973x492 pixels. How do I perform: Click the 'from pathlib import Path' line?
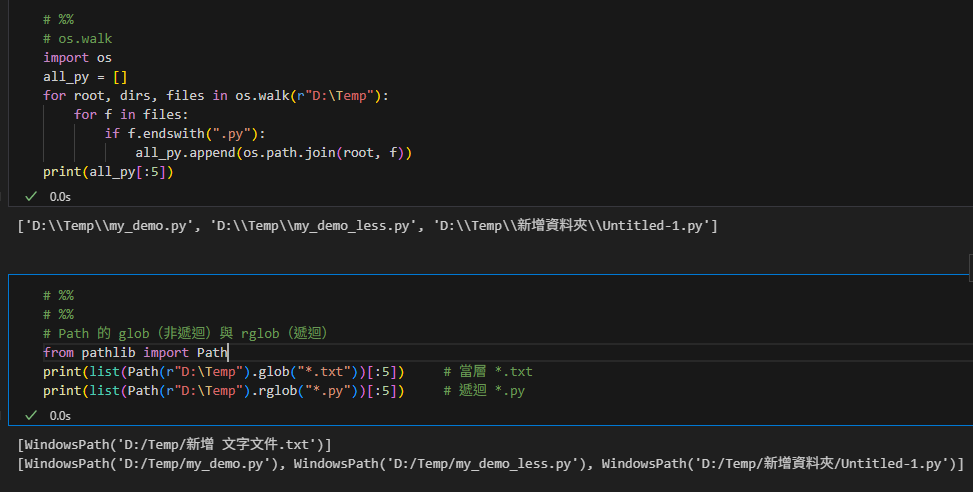pos(135,352)
